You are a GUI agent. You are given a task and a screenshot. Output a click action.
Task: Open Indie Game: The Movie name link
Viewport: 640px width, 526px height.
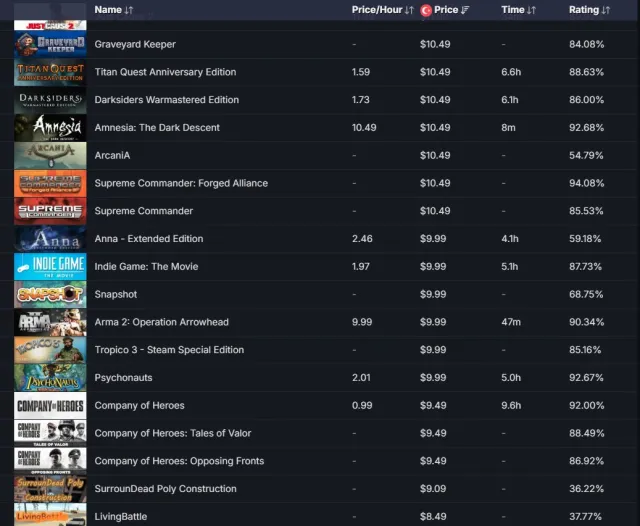146,266
